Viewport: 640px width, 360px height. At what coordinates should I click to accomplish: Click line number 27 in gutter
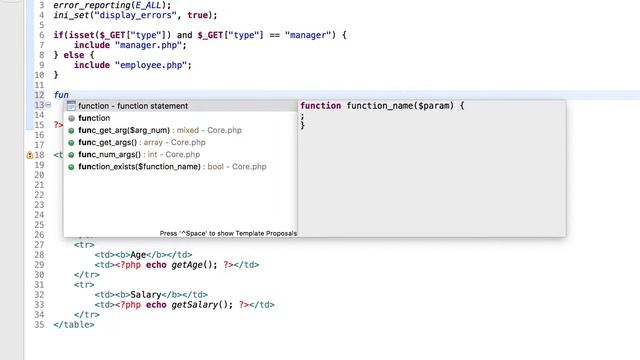39,245
